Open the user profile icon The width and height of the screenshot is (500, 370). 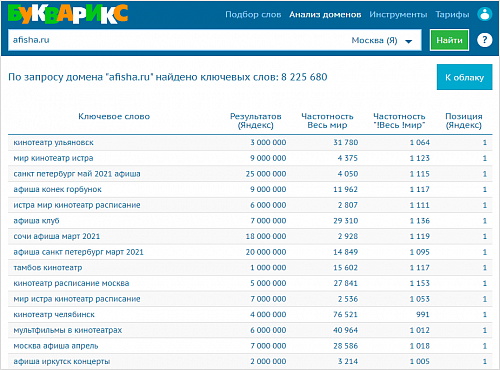coord(485,14)
